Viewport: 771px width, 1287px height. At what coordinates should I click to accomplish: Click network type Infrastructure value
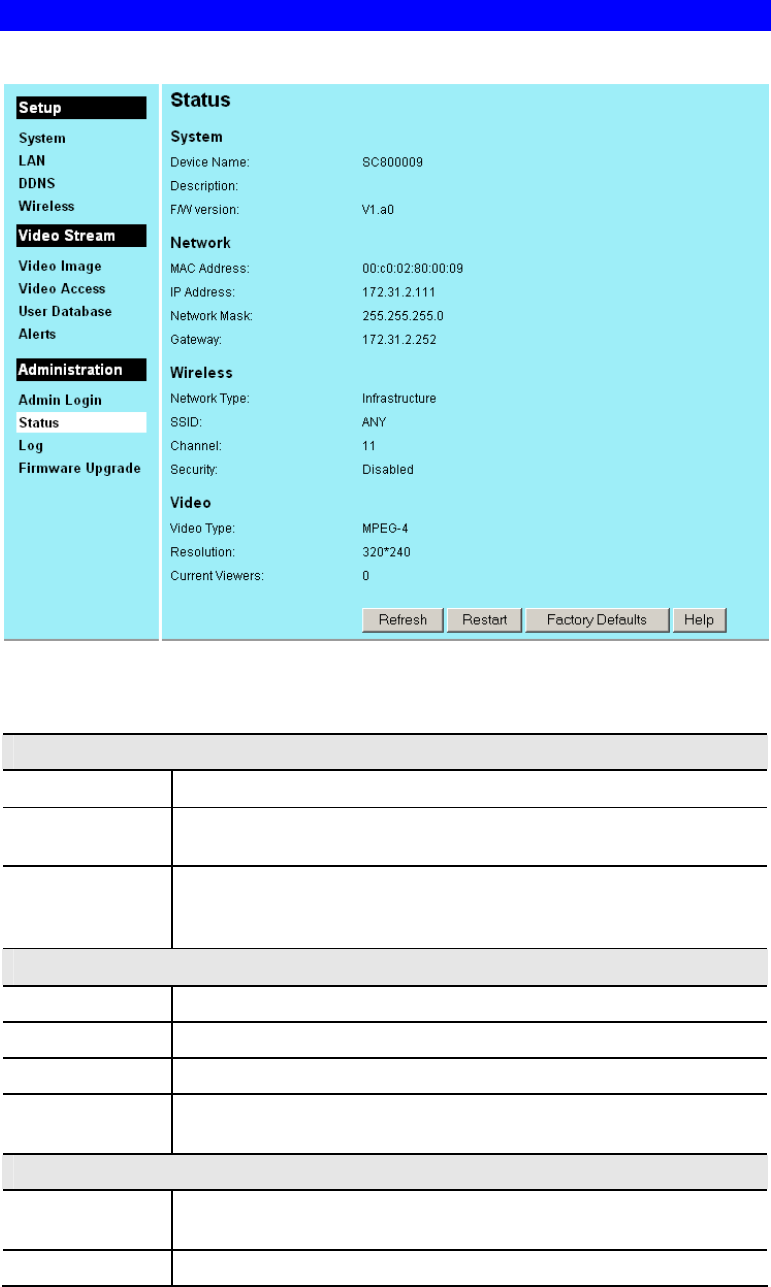[399, 398]
